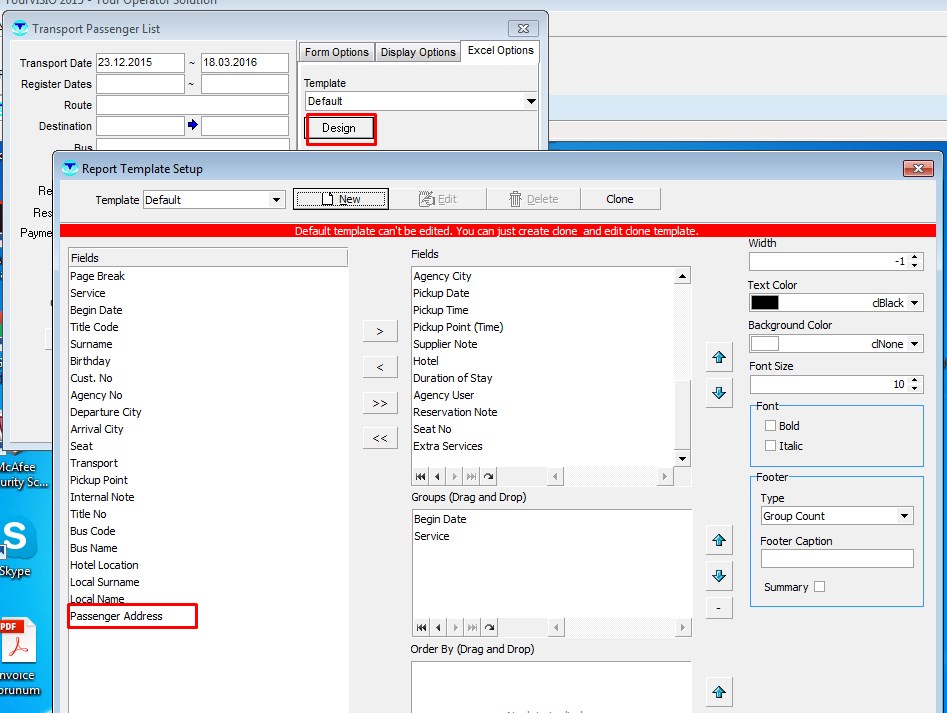Screen dimensions: 947x713
Task: Click the Design button
Action: [x=339, y=128]
